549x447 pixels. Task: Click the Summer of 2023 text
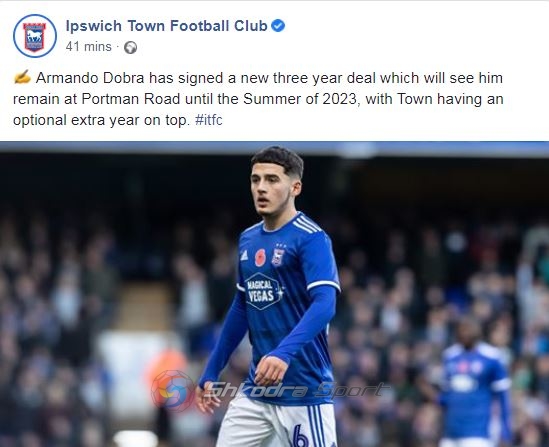pyautogui.click(x=299, y=99)
